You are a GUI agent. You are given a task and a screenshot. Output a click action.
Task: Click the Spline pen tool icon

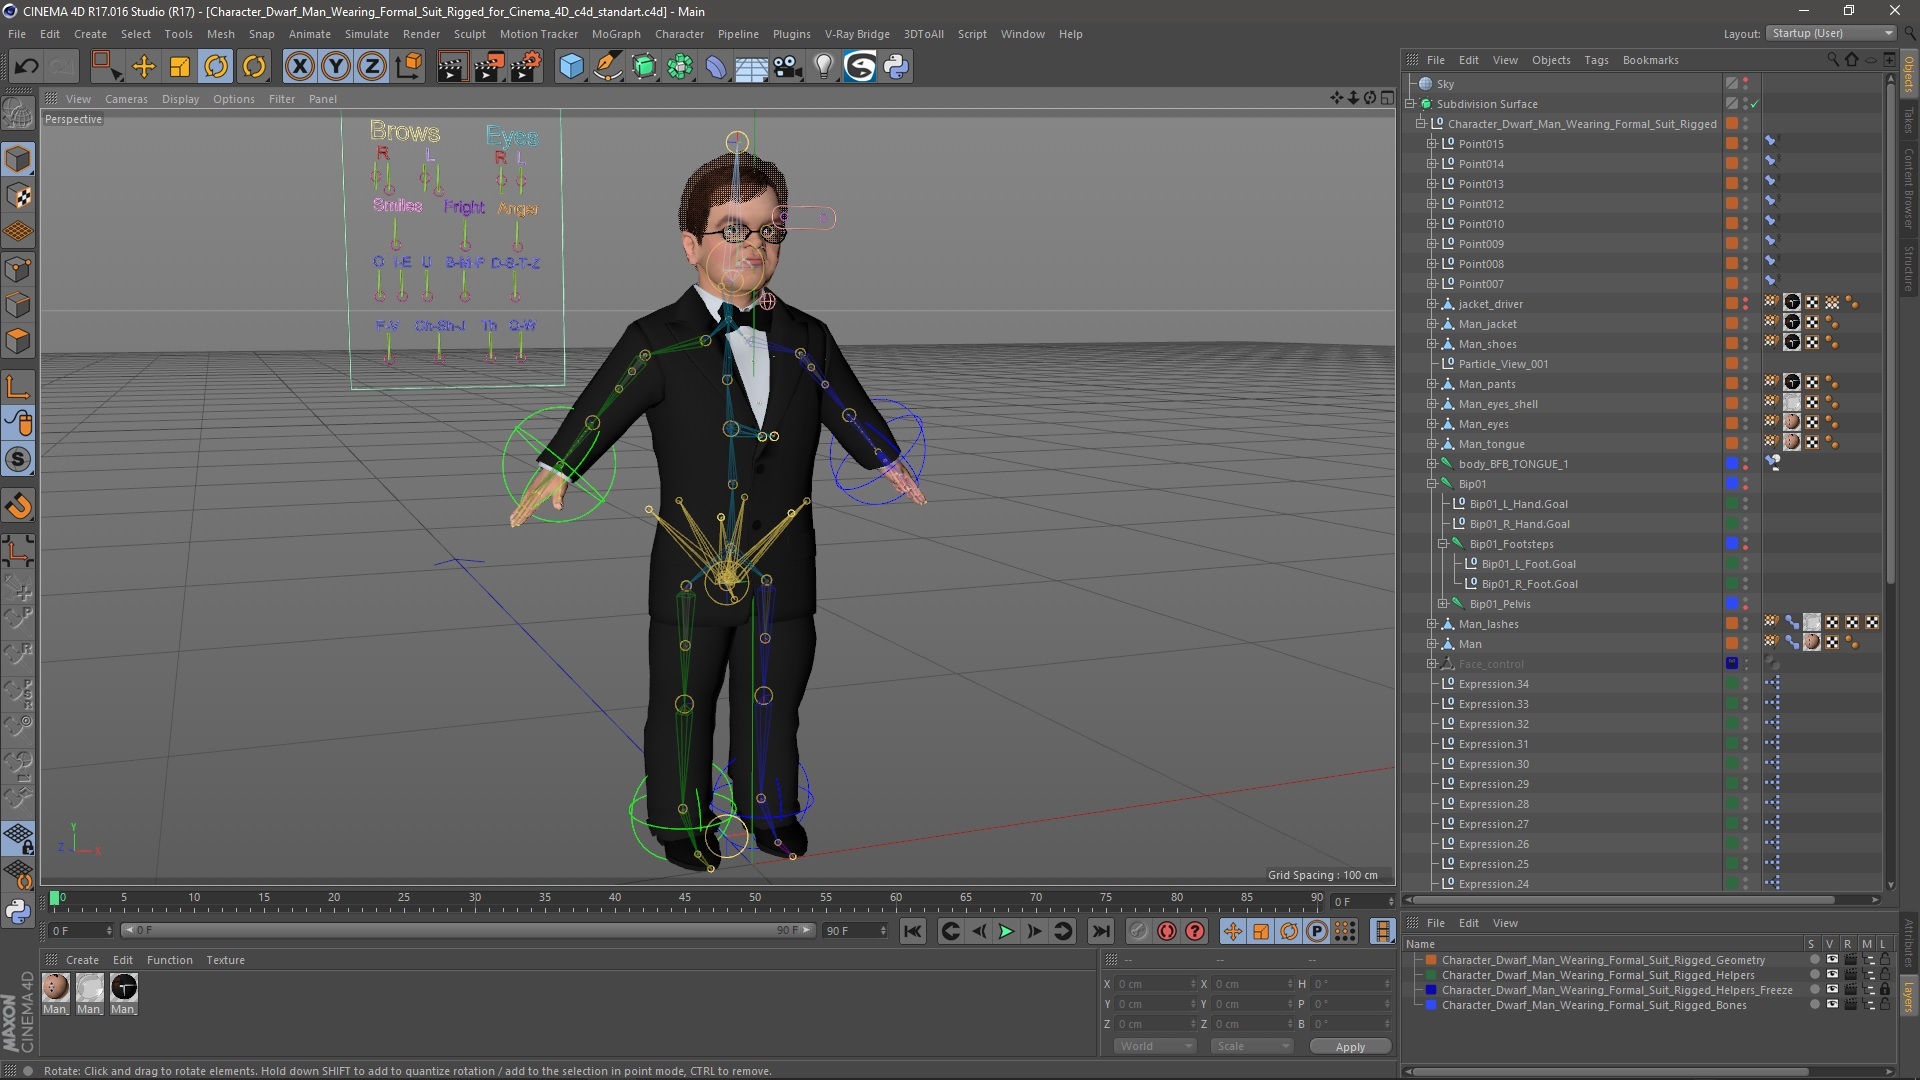pyautogui.click(x=608, y=67)
